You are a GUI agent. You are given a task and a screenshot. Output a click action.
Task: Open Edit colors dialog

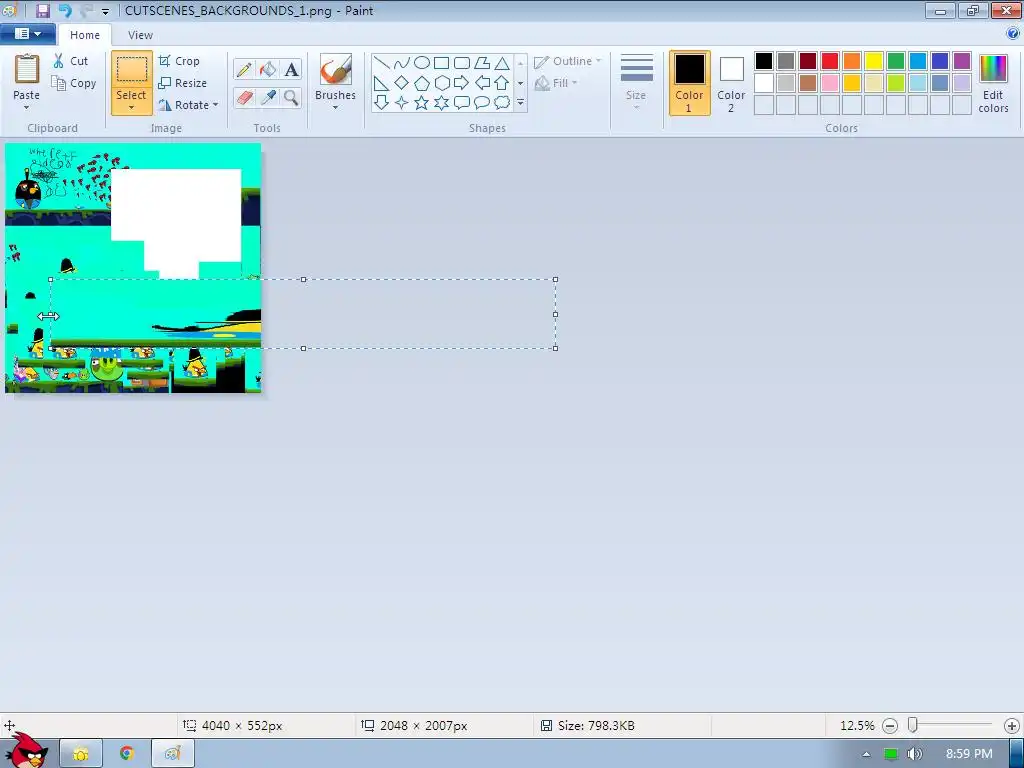click(x=993, y=83)
